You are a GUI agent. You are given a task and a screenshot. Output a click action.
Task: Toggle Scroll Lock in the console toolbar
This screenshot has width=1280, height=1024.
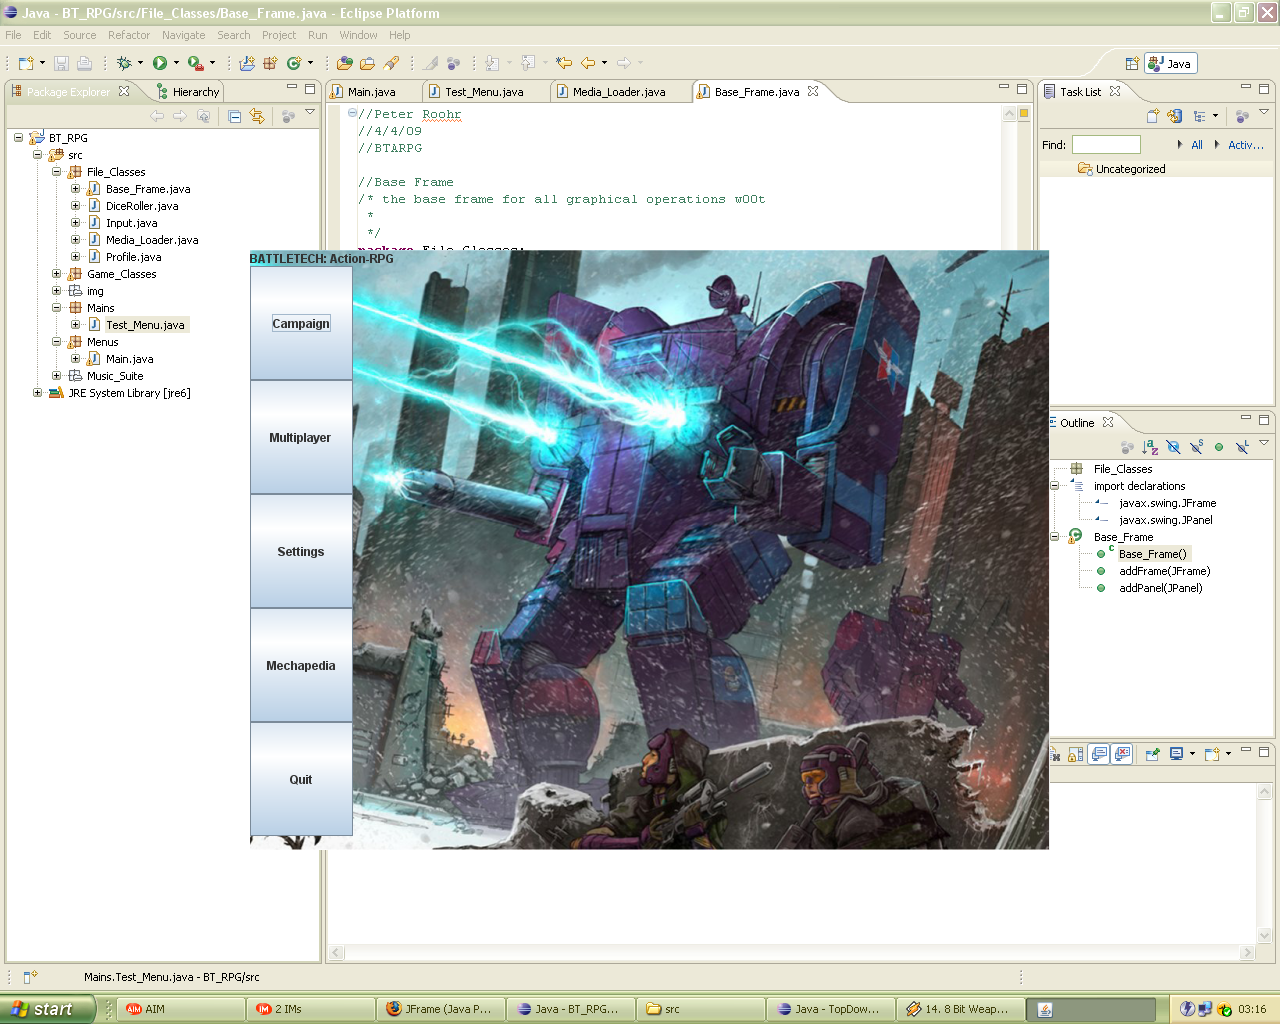tap(1076, 754)
